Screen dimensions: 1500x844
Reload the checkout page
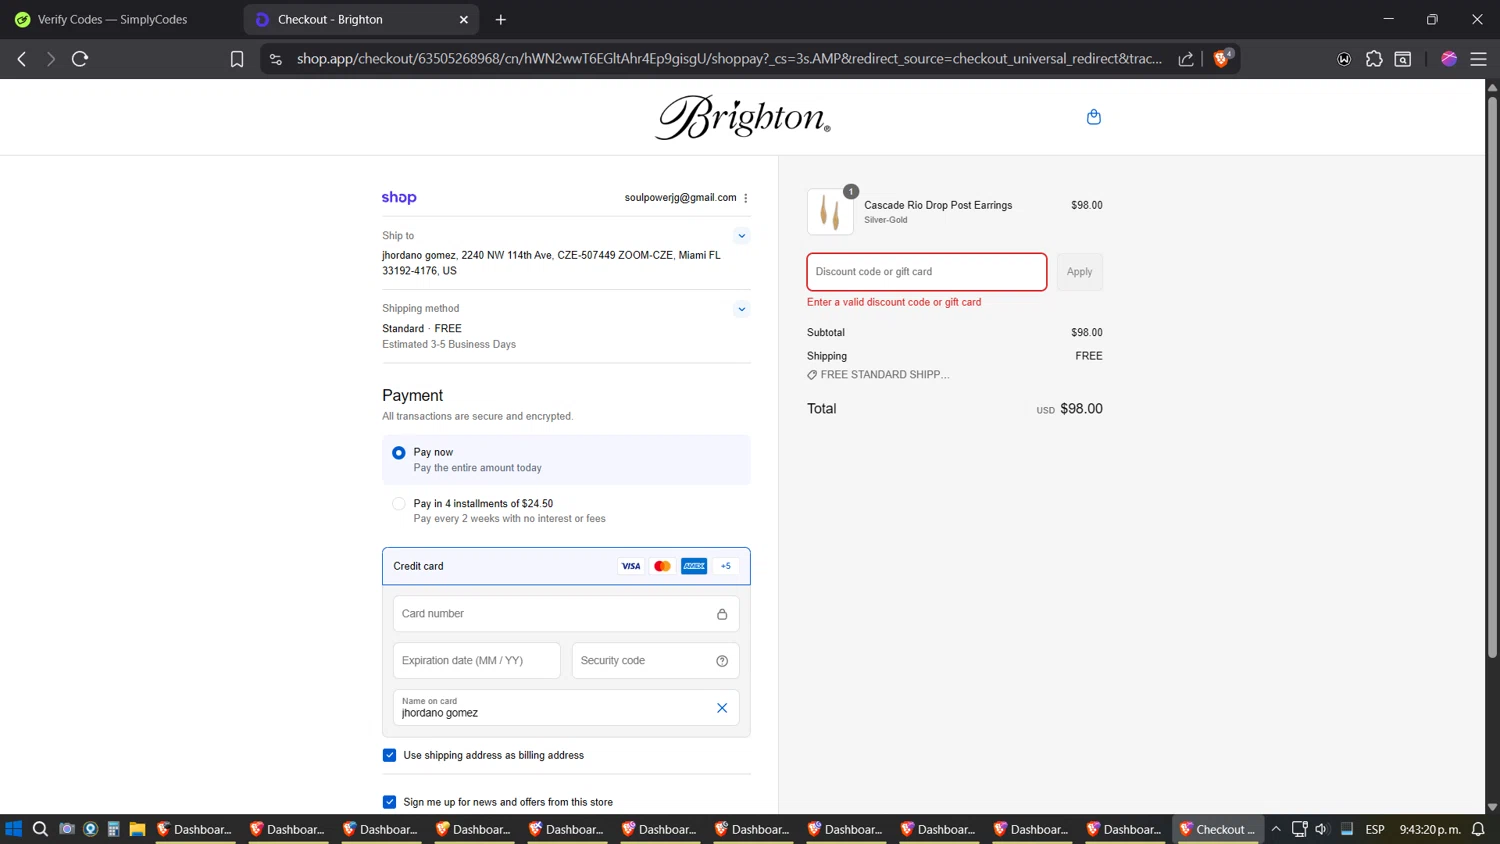click(x=80, y=59)
